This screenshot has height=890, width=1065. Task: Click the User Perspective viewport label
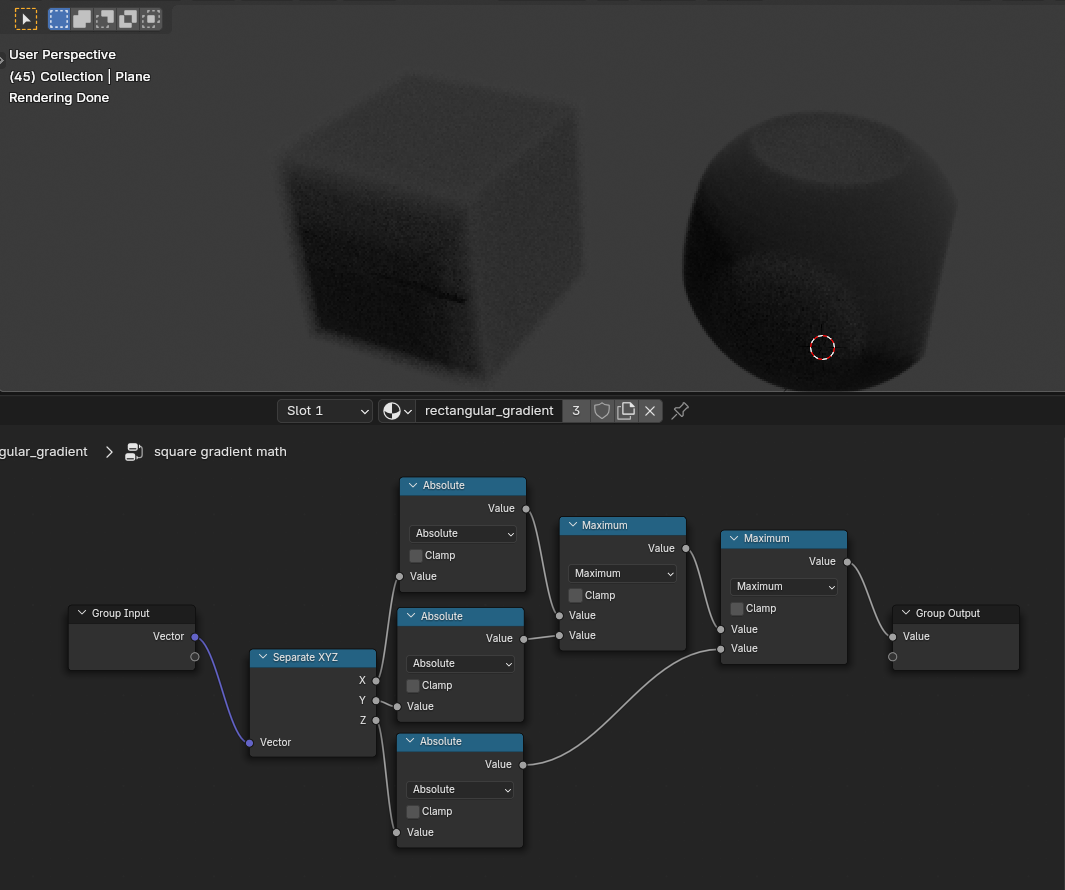click(62, 54)
